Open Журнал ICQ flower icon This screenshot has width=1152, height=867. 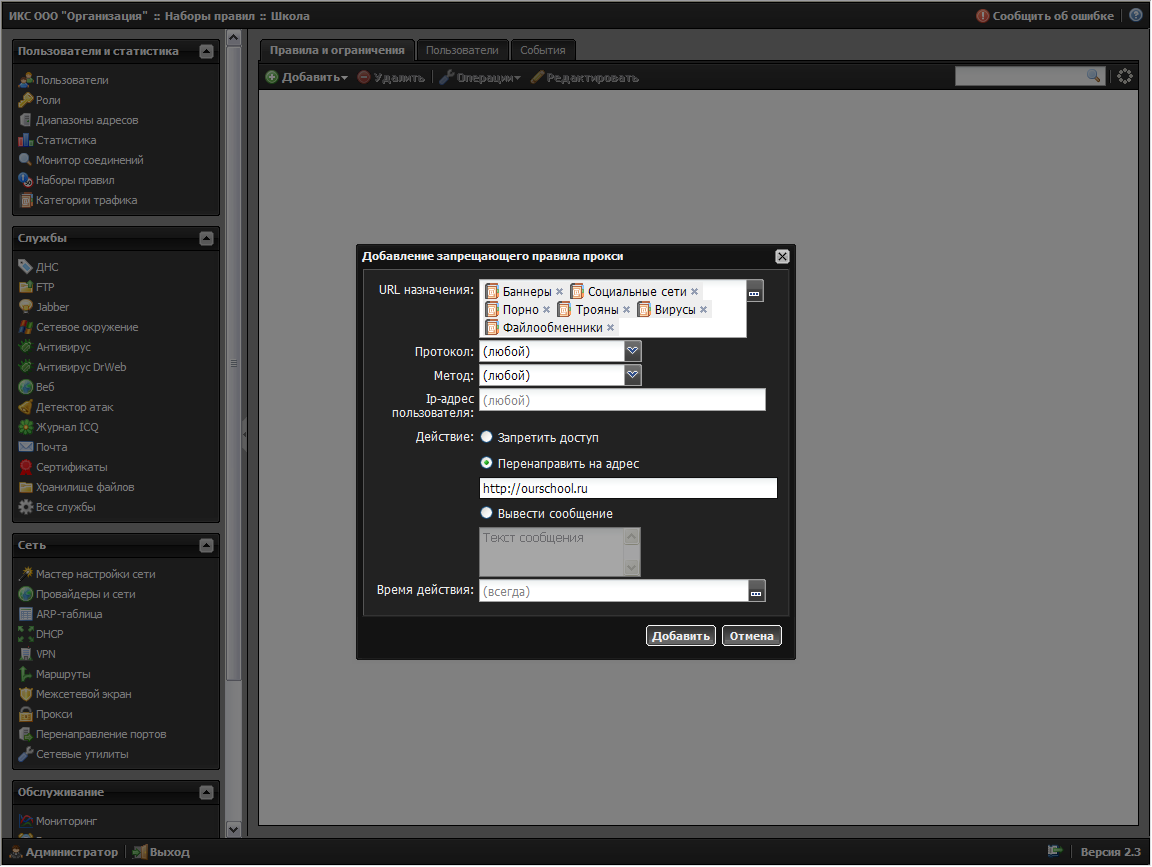click(26, 427)
